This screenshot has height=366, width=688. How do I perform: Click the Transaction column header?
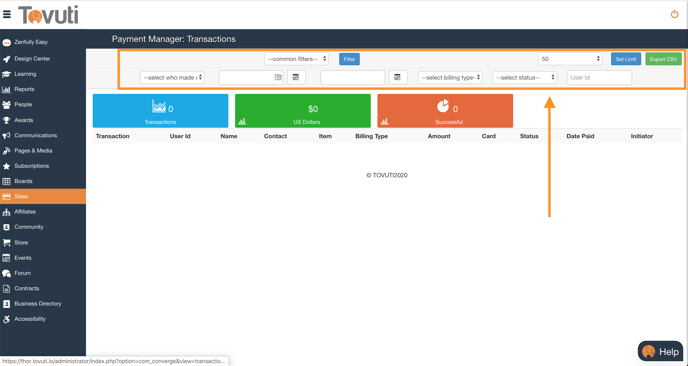[113, 136]
